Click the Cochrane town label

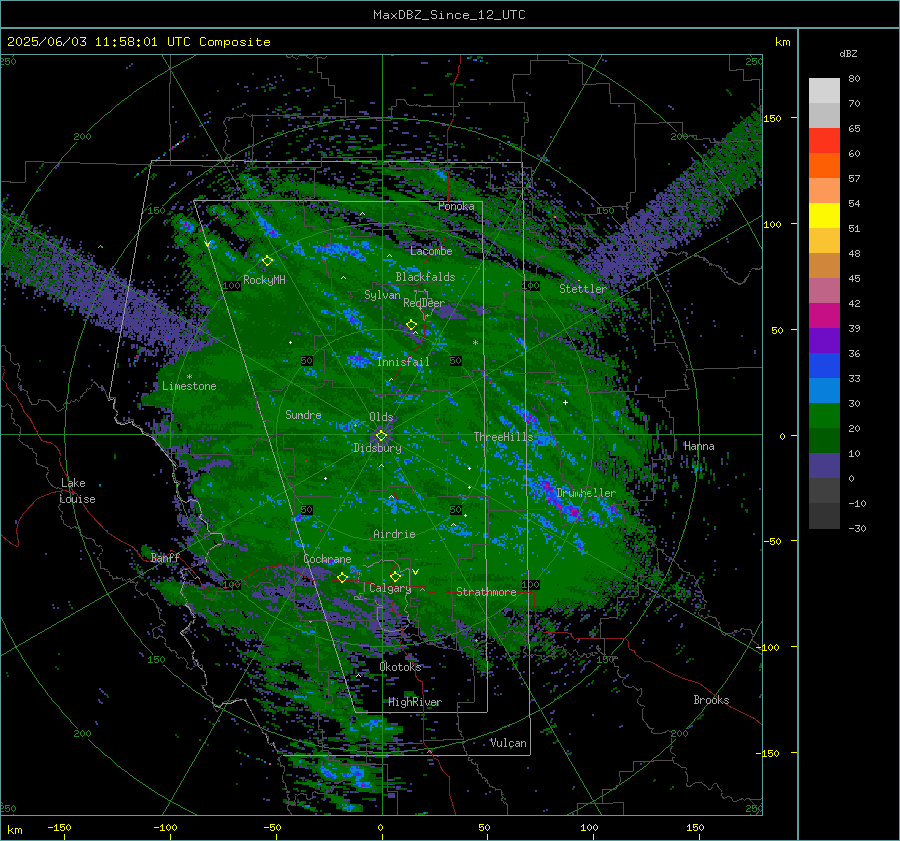(327, 559)
